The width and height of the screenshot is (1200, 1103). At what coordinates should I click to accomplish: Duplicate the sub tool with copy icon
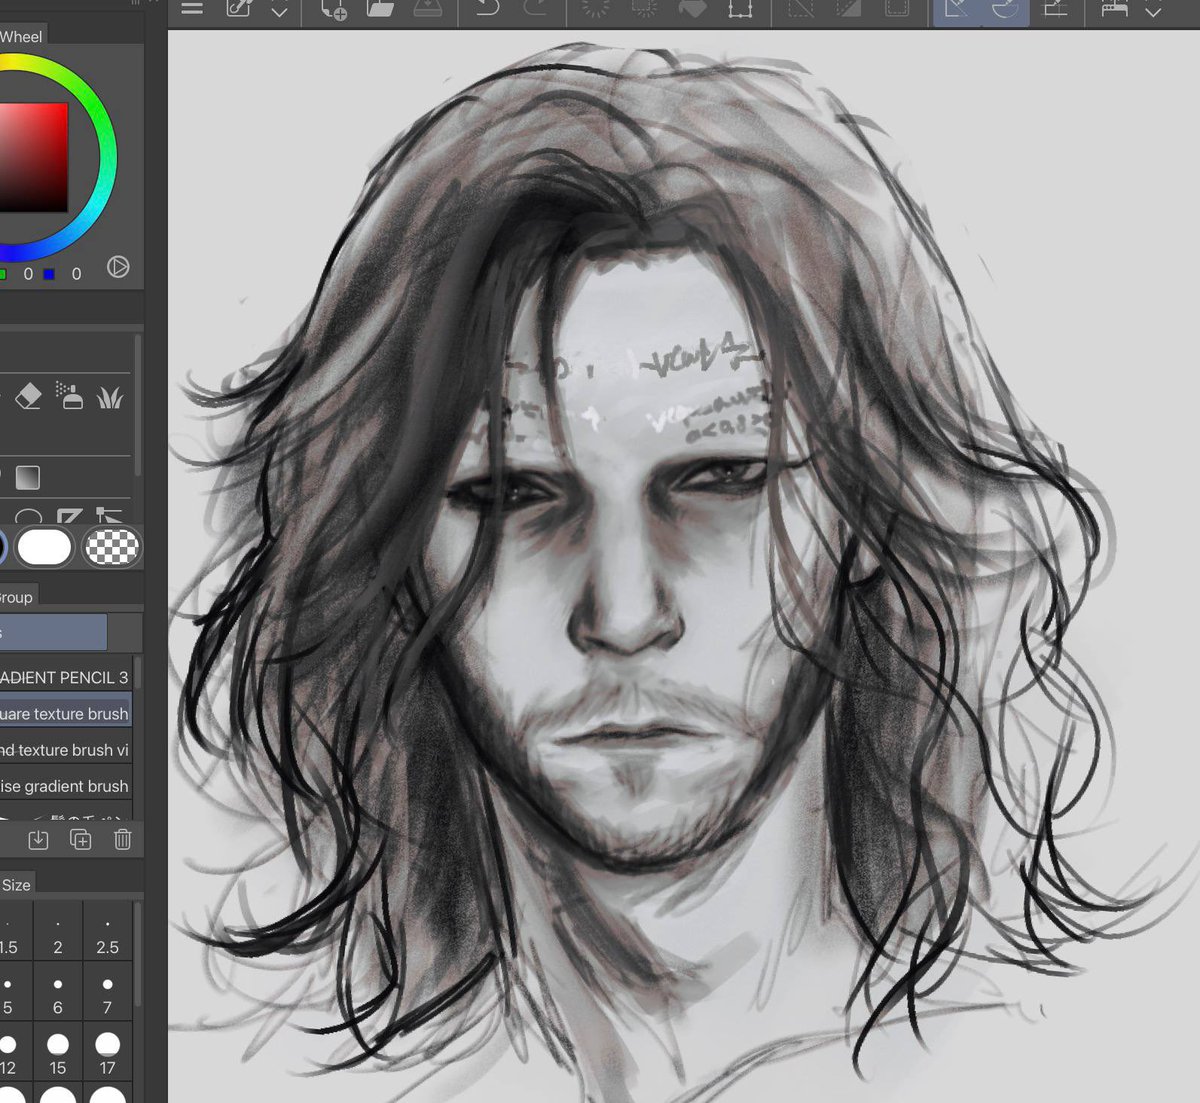point(80,839)
